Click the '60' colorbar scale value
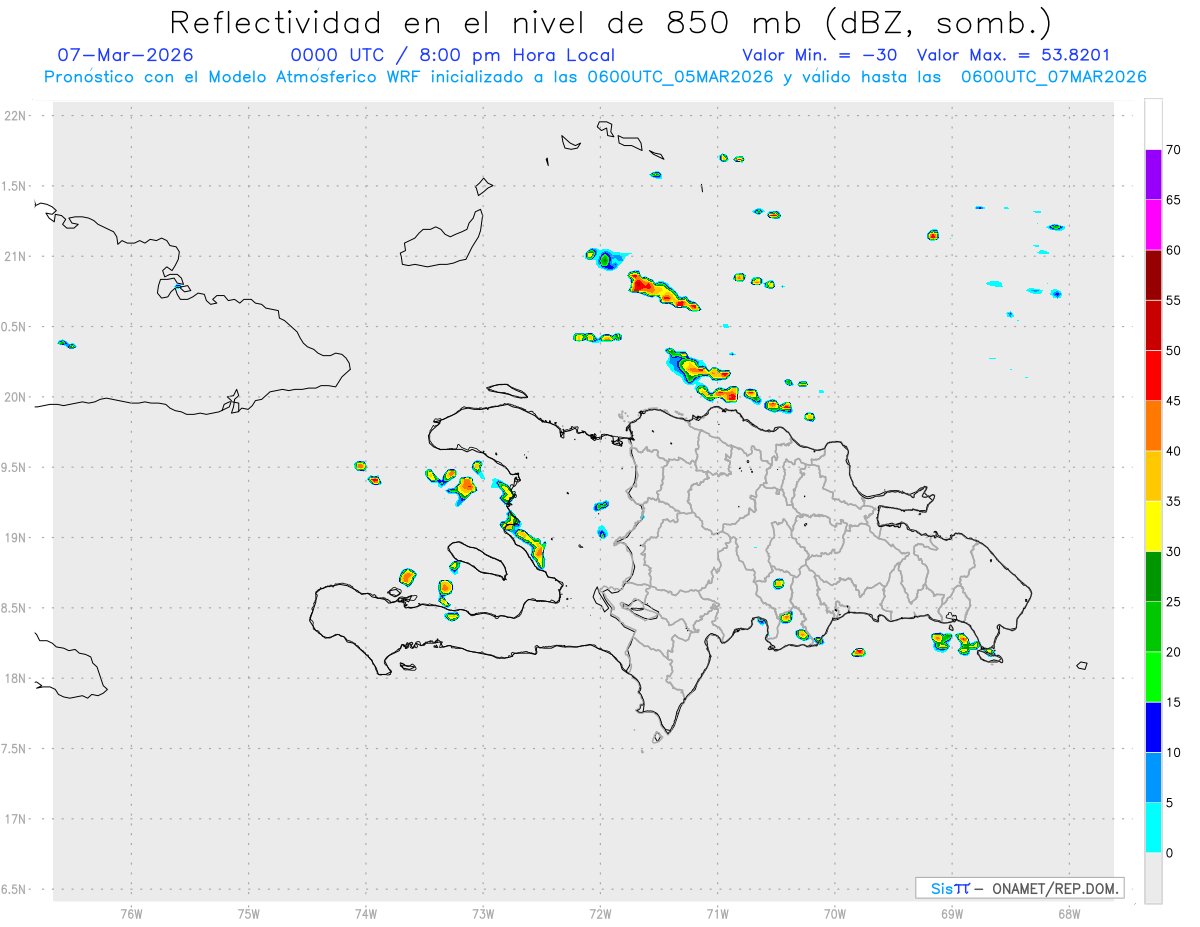The image size is (1200, 927). [1173, 250]
